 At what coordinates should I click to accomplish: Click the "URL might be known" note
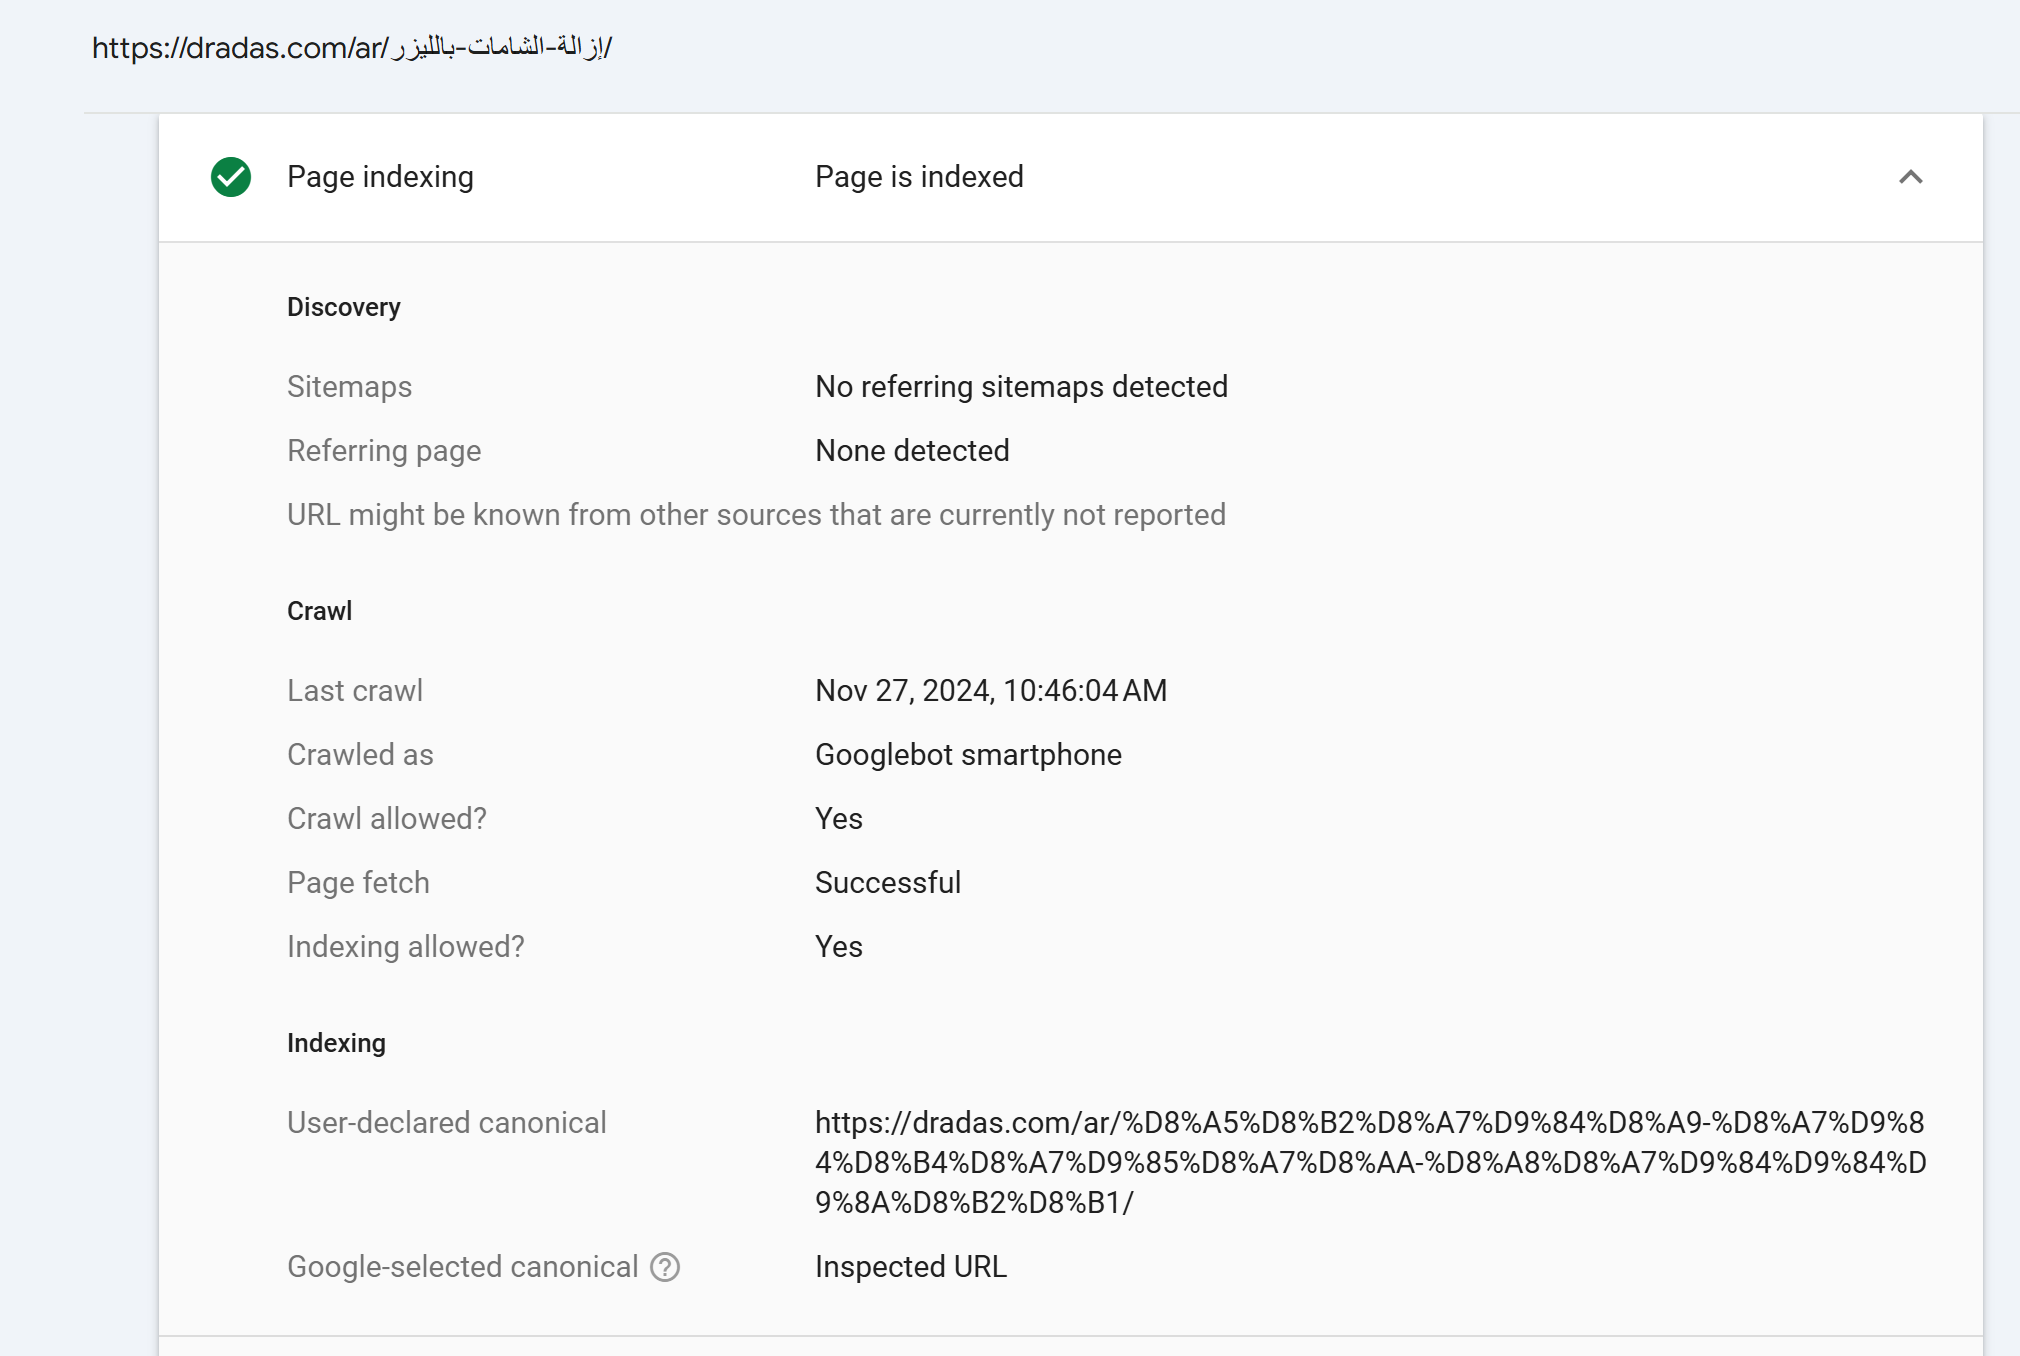click(756, 515)
